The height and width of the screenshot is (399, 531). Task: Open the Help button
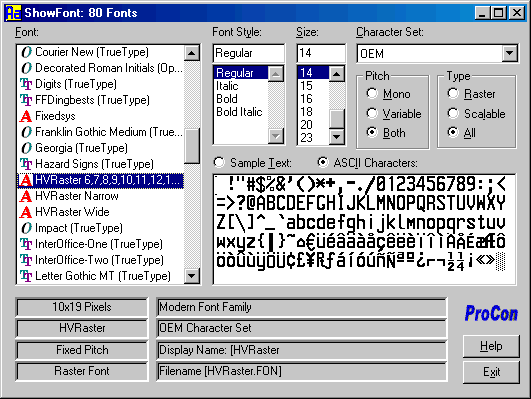491,346
